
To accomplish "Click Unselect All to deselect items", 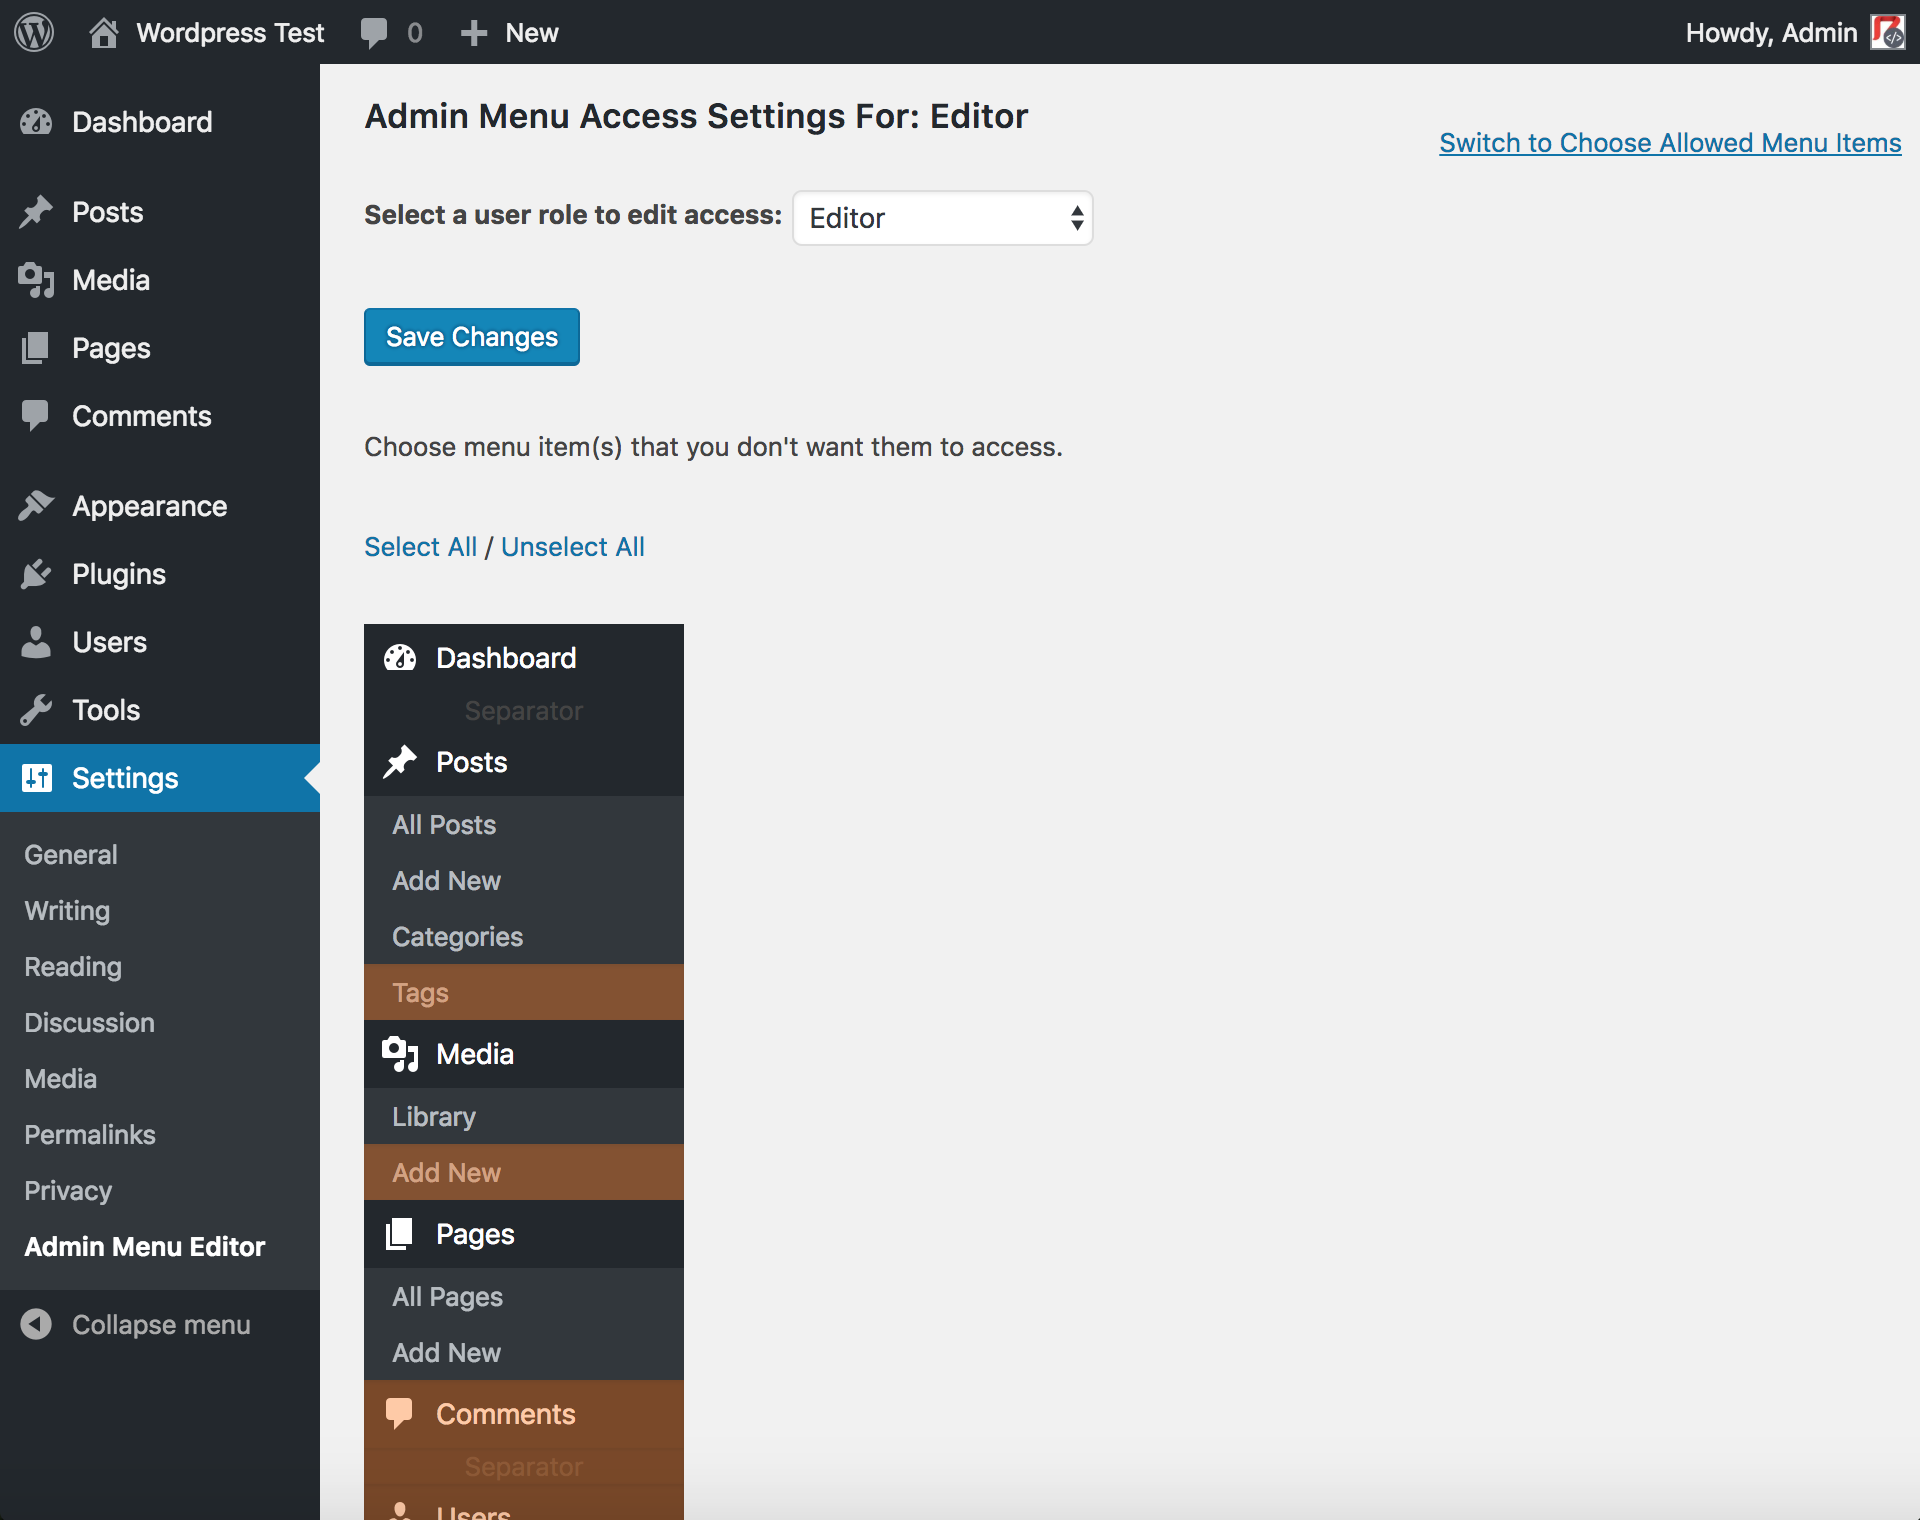I will click(x=572, y=544).
